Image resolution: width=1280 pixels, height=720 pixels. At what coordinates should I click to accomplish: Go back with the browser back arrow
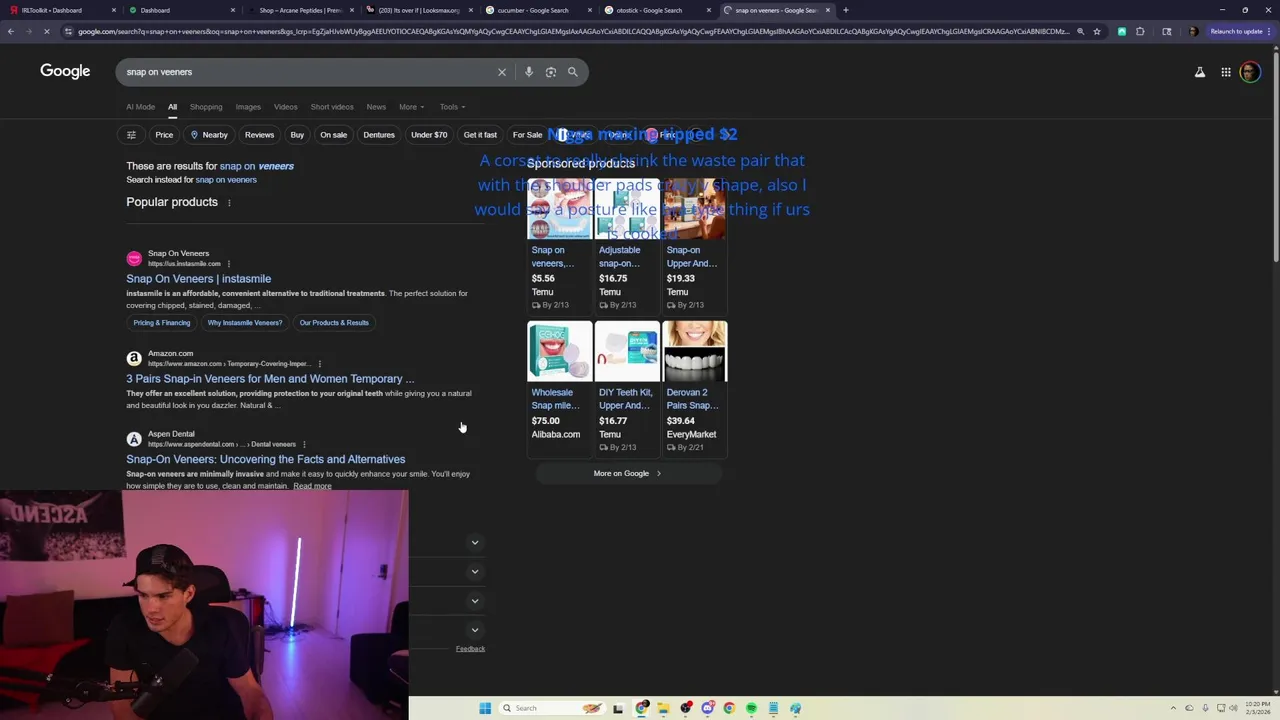(11, 31)
